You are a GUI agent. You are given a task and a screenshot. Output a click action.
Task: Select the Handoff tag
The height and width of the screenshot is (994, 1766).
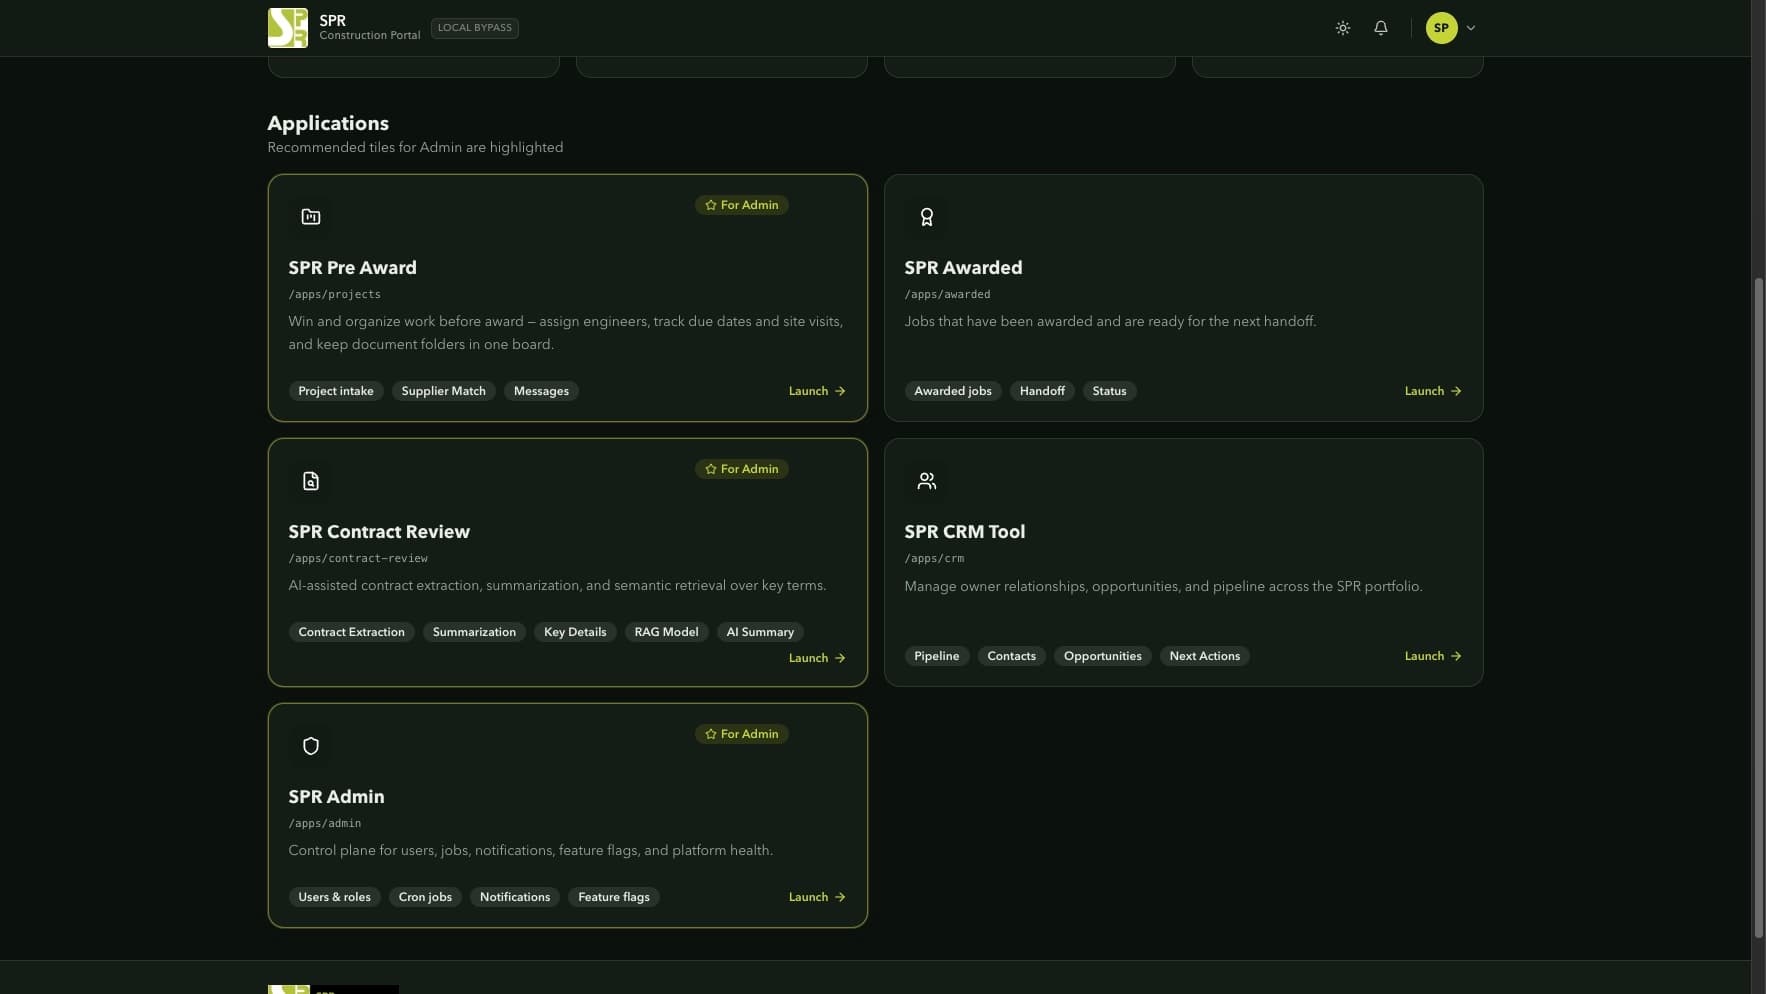[1042, 391]
